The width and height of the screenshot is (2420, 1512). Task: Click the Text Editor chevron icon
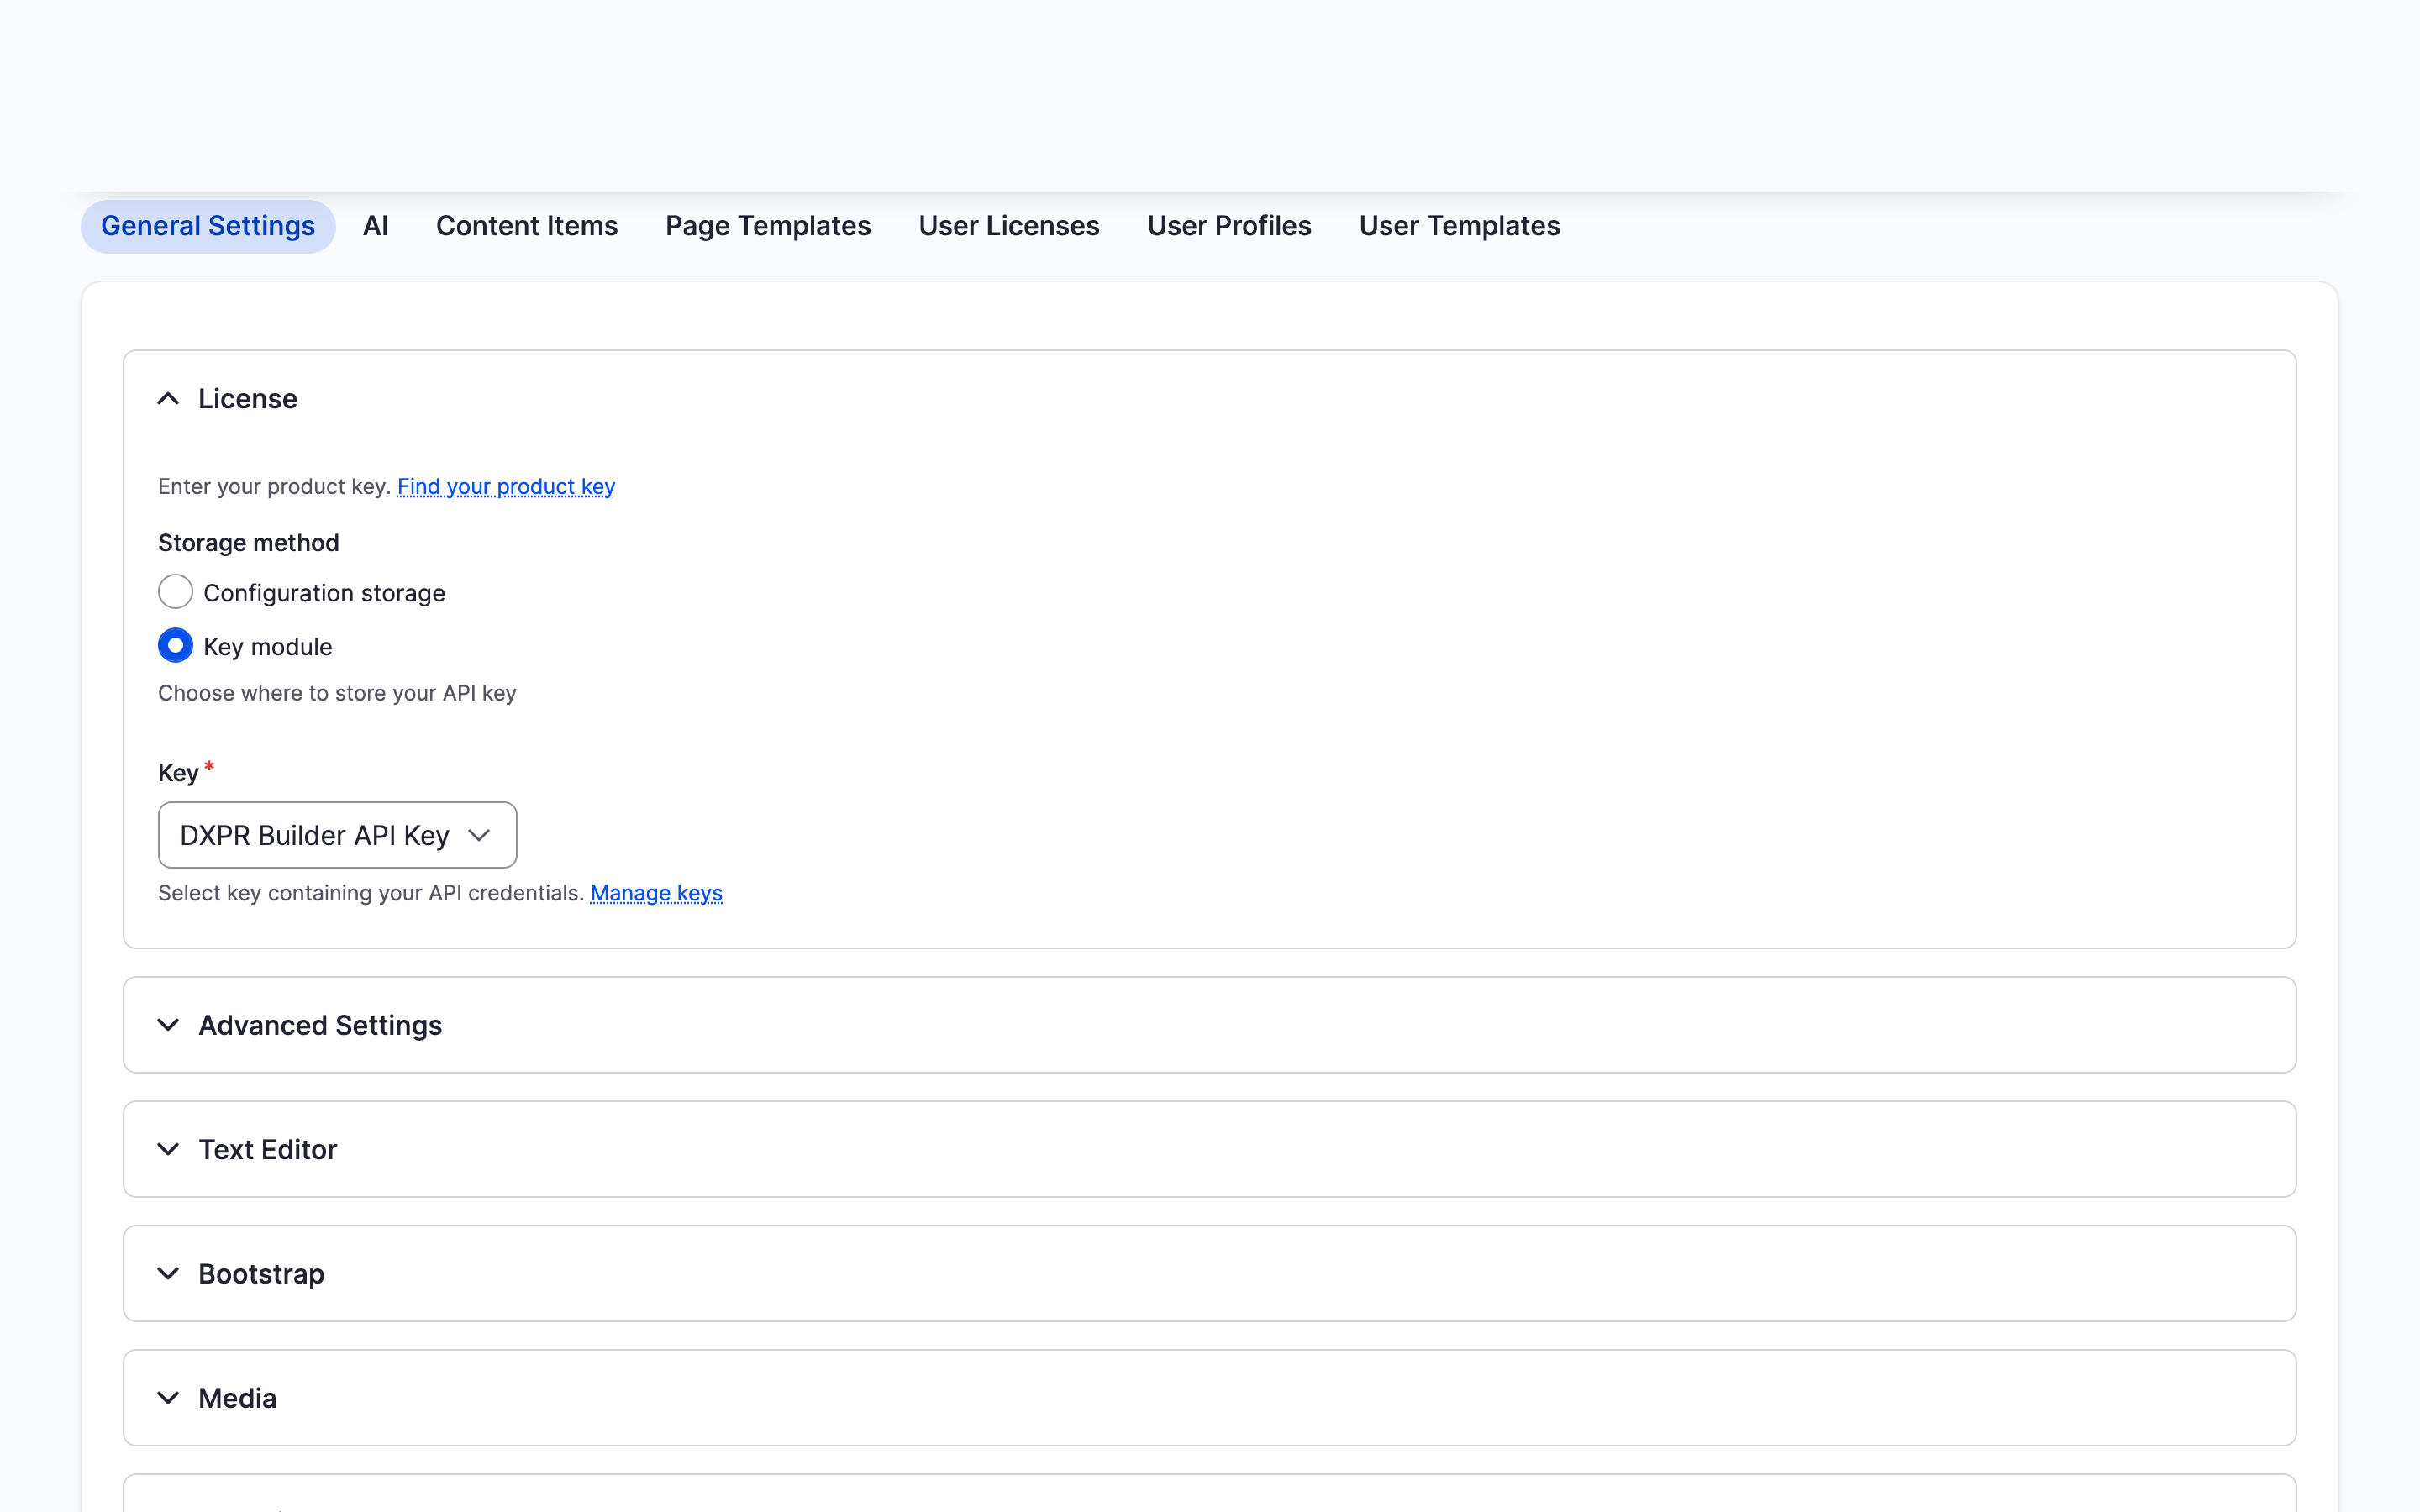[168, 1149]
